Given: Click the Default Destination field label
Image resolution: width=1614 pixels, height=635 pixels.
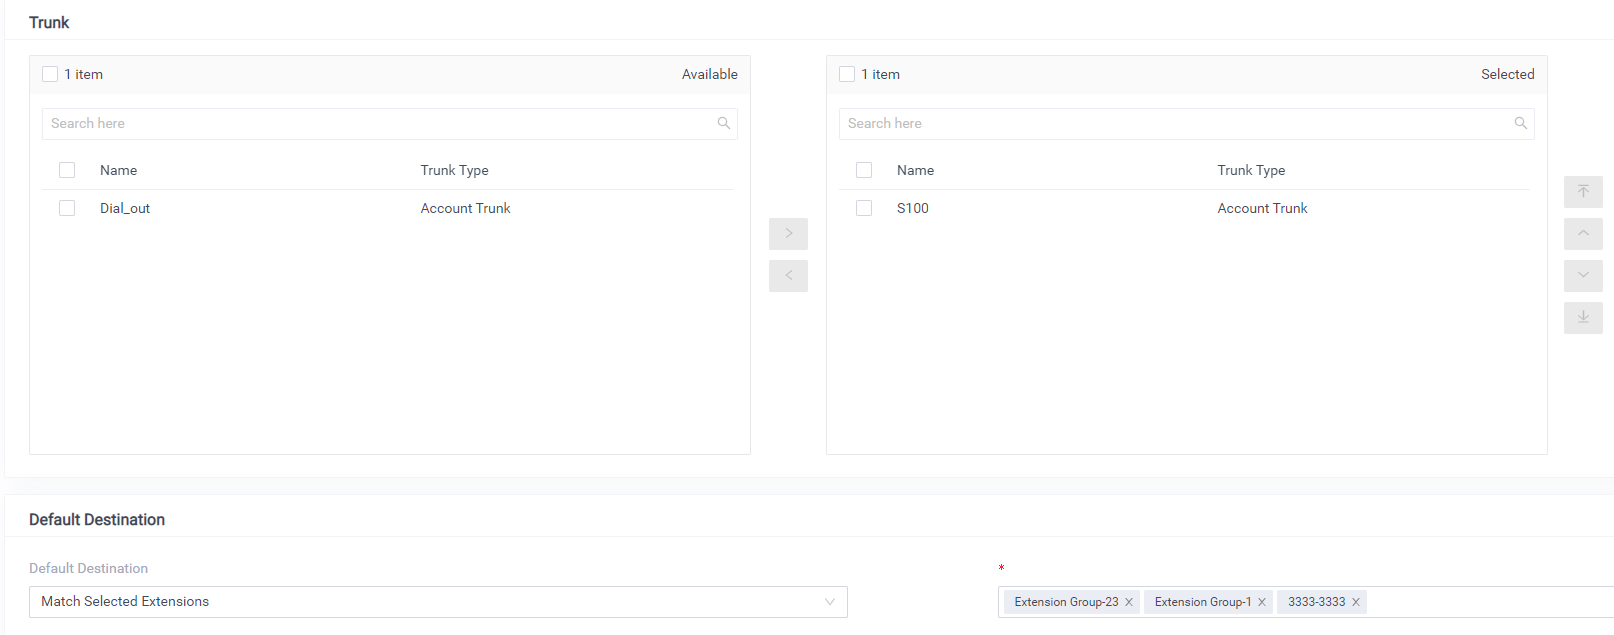Looking at the screenshot, I should (x=88, y=568).
